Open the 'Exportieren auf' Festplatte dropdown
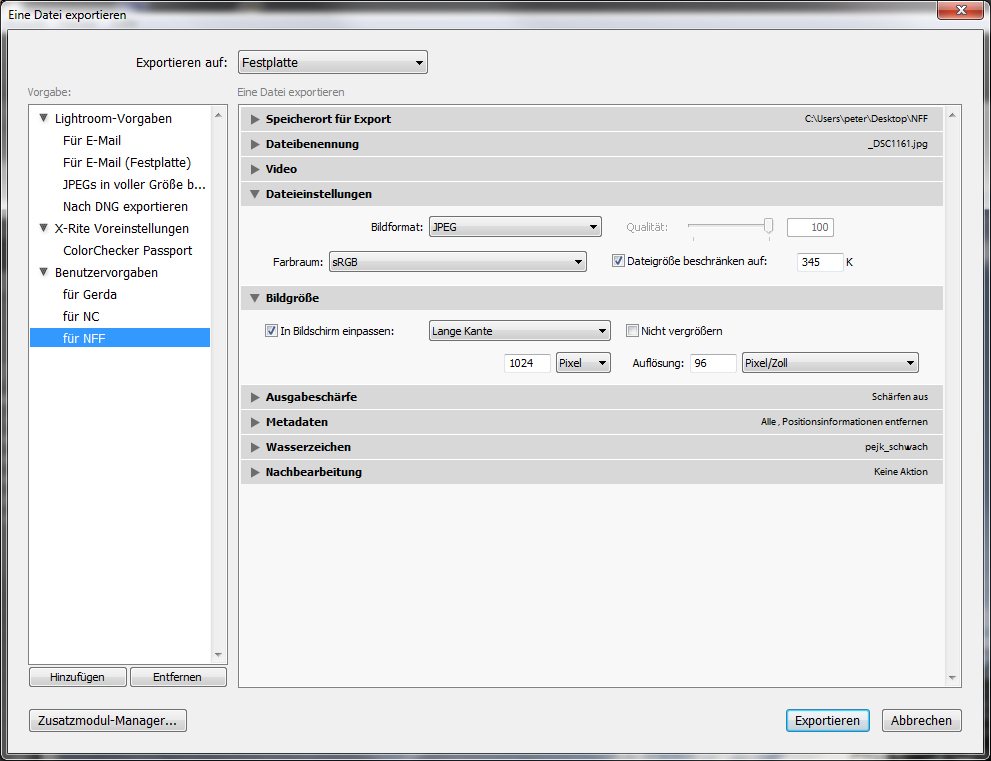 [332, 63]
